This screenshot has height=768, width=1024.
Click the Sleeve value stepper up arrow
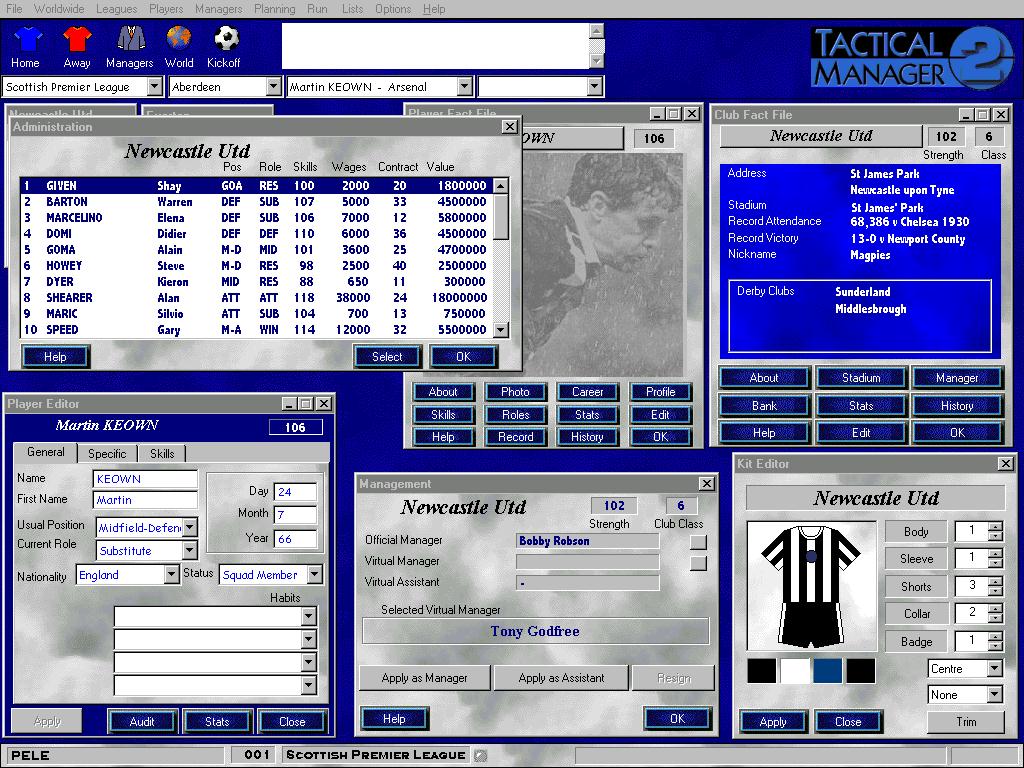click(995, 554)
